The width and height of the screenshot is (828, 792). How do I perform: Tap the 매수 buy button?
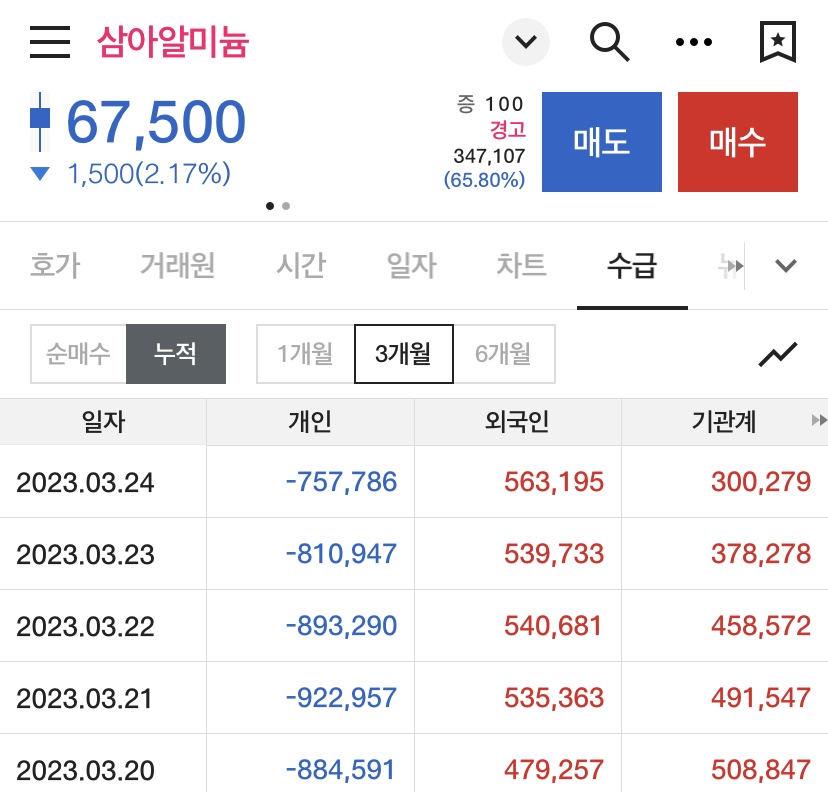pos(738,142)
